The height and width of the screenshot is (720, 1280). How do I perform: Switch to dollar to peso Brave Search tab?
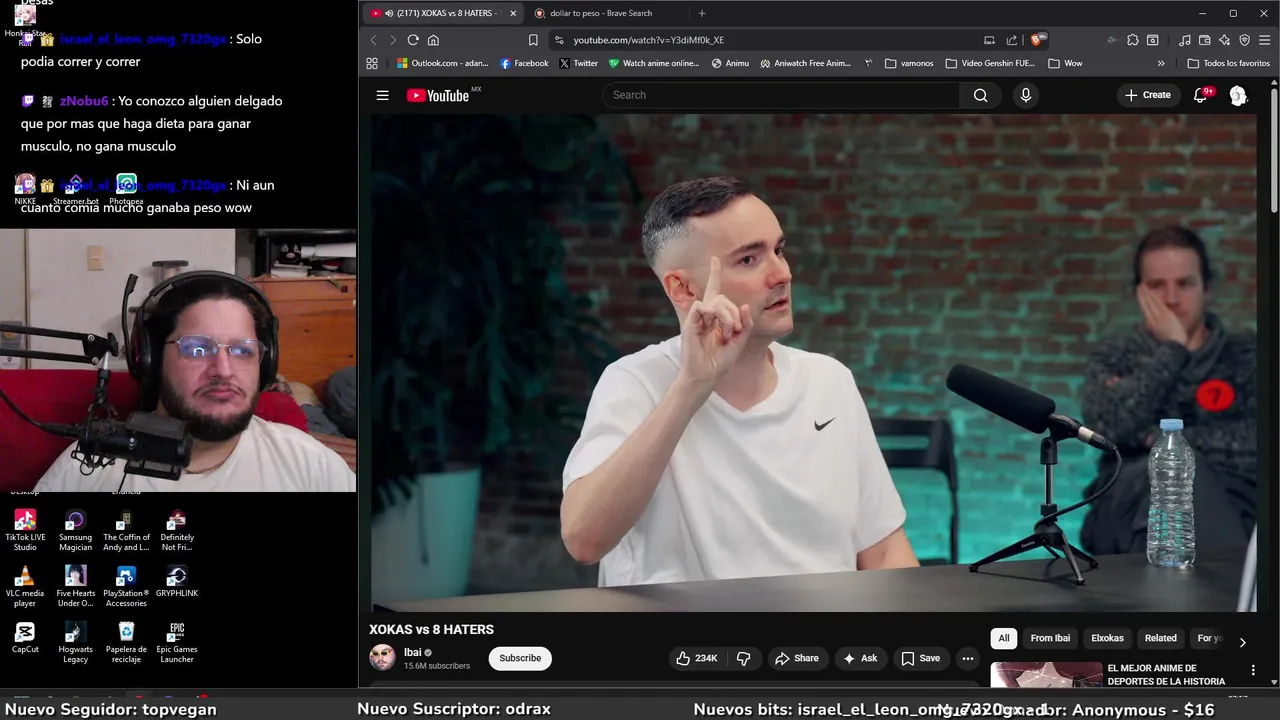[x=601, y=13]
